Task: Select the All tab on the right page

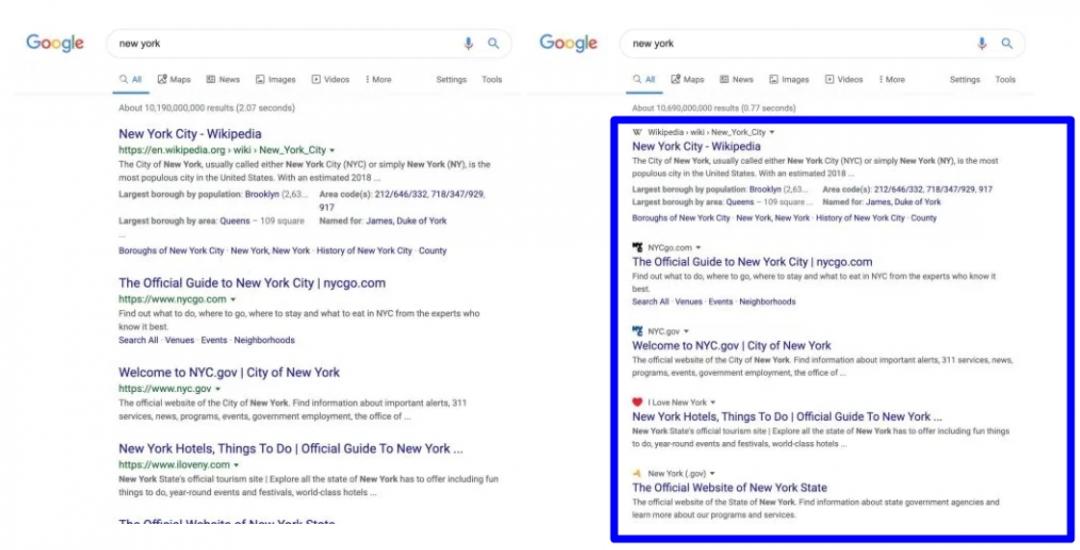Action: (x=644, y=80)
